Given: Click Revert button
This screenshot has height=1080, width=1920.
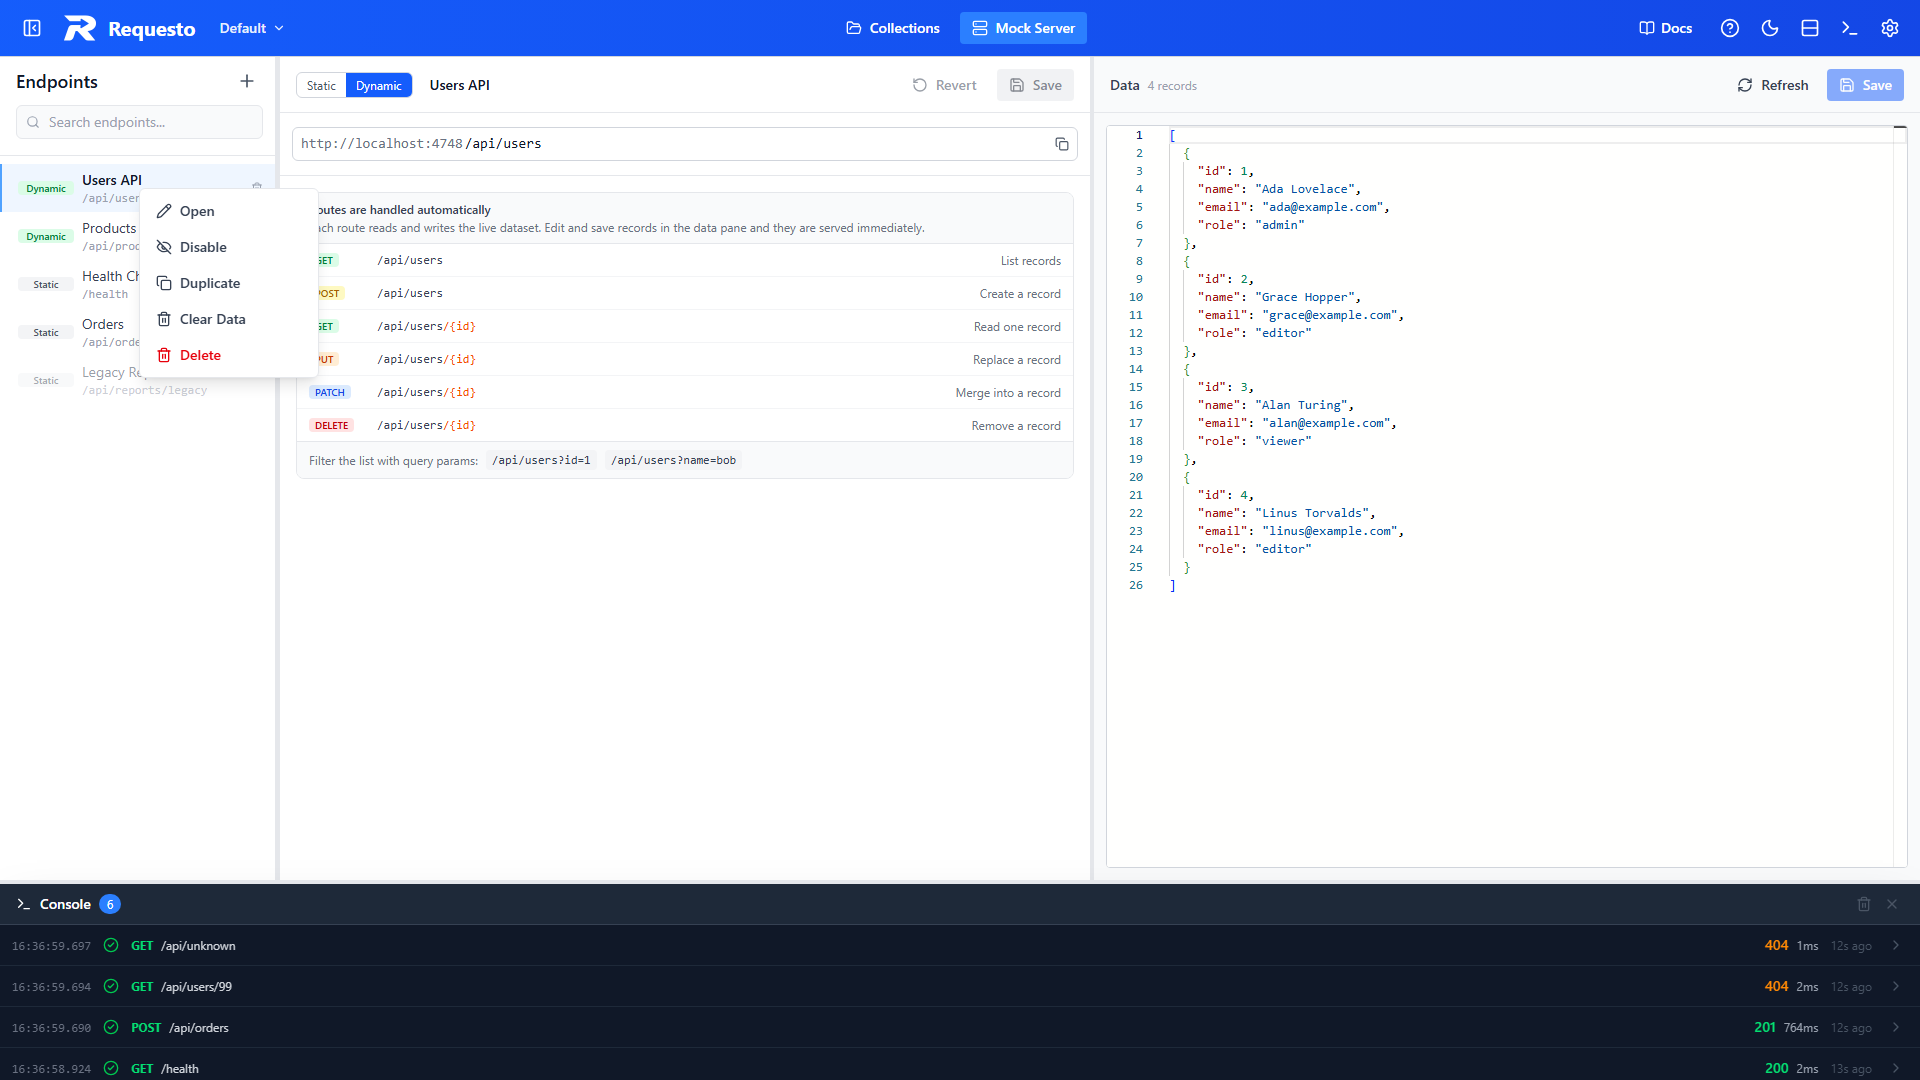Looking at the screenshot, I should [x=944, y=85].
